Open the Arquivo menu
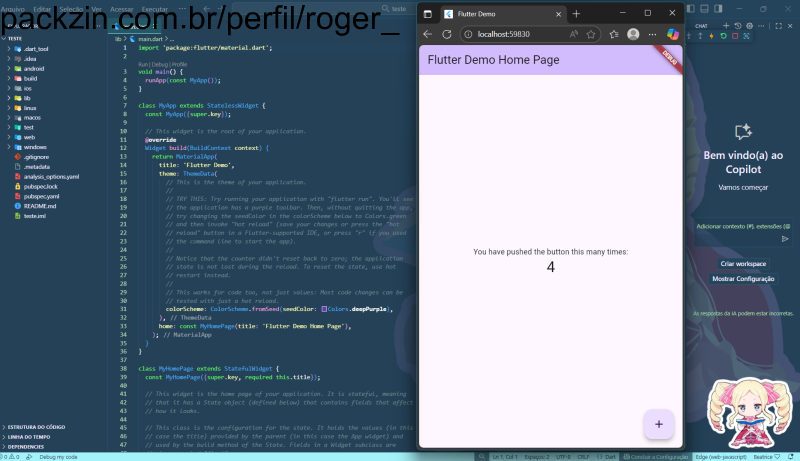This screenshot has height=461, width=800. pos(12,7)
